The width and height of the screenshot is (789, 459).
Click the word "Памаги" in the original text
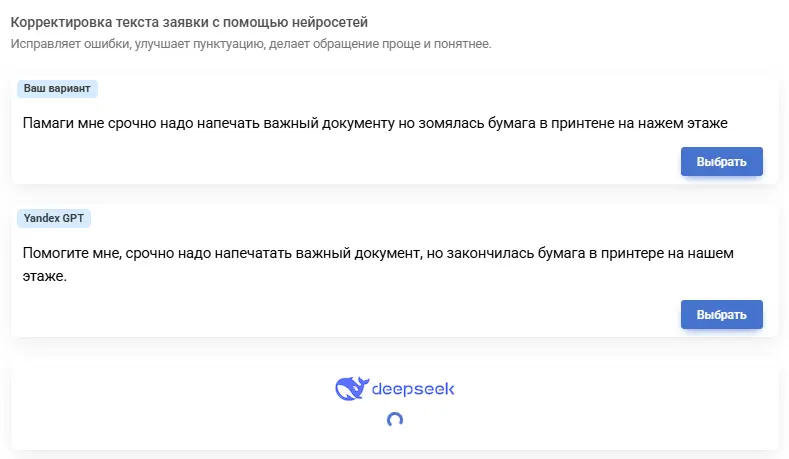pyautogui.click(x=49, y=123)
